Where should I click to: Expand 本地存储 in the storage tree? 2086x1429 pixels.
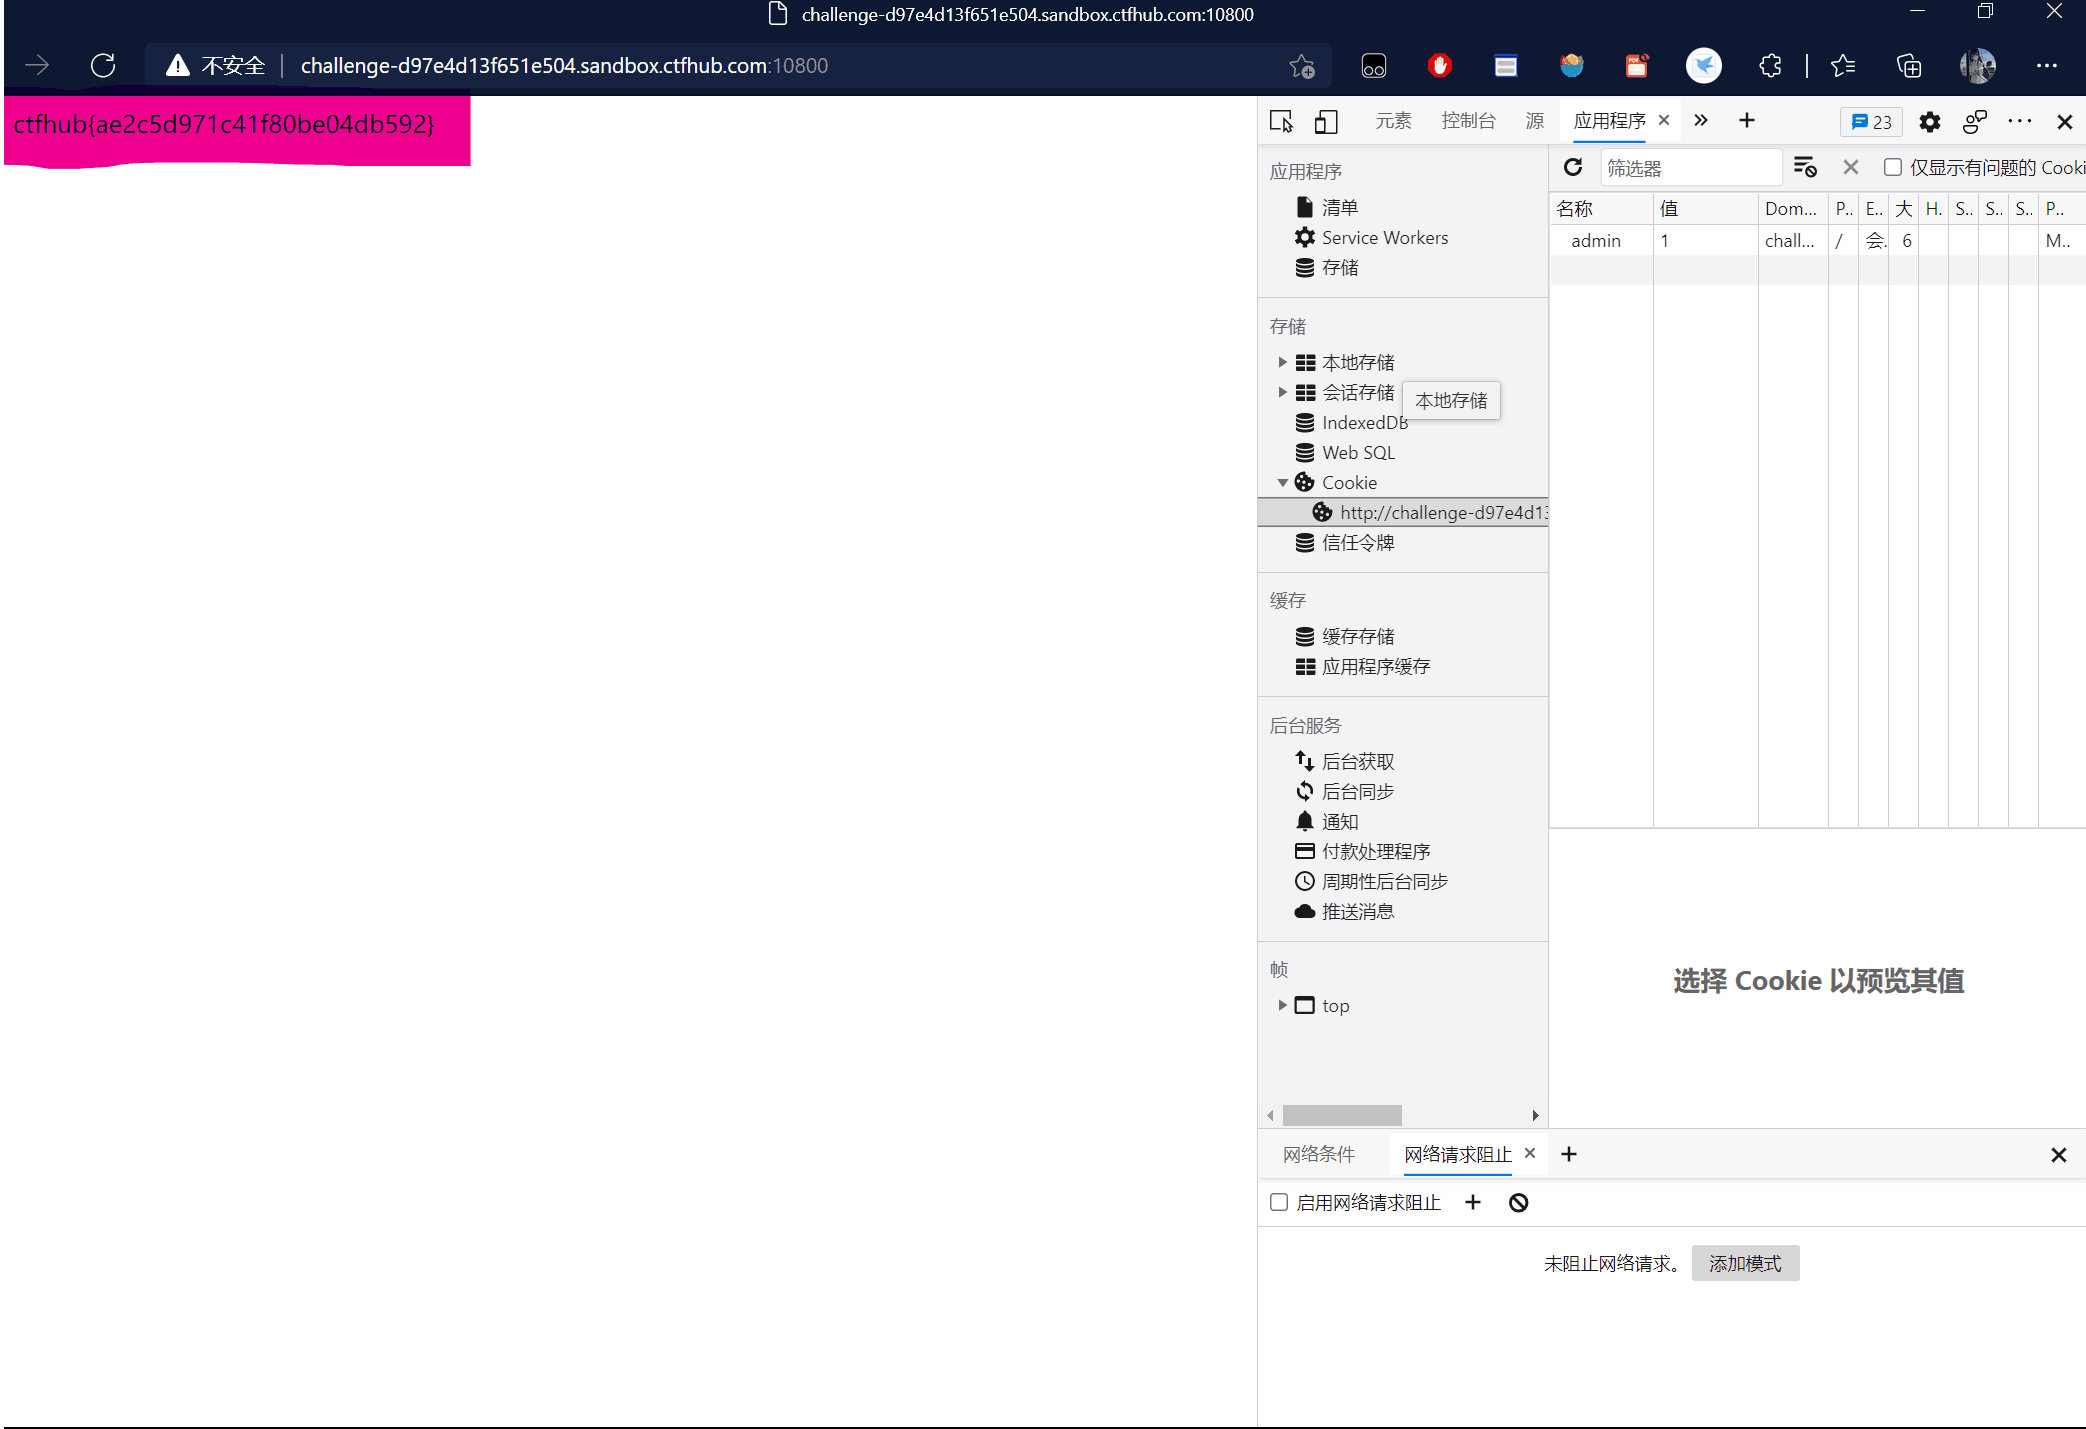pos(1283,362)
